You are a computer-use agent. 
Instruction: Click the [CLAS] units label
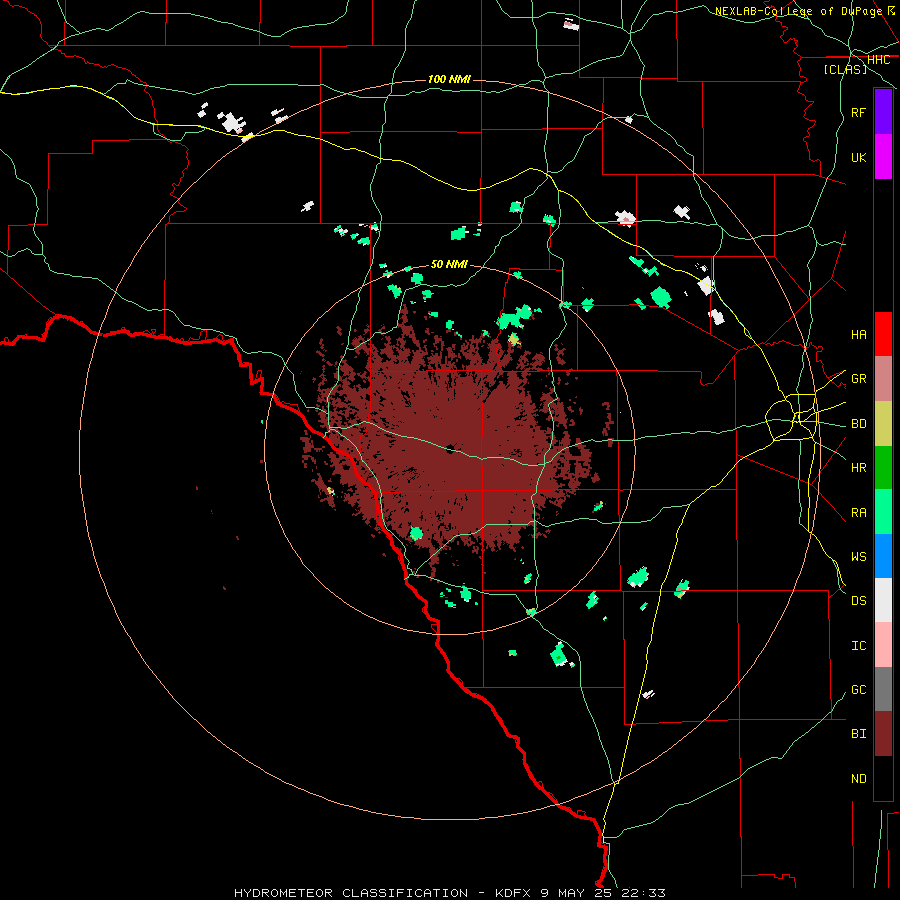[x=845, y=69]
